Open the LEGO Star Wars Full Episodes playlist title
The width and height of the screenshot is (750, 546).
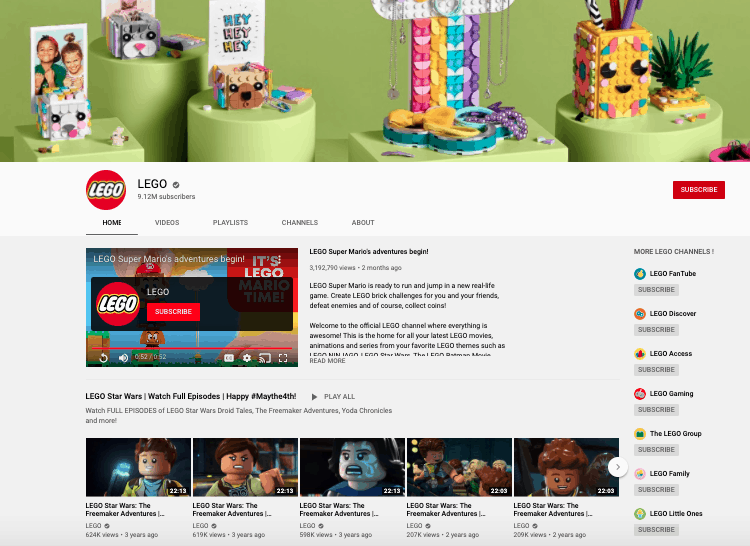[x=191, y=396]
